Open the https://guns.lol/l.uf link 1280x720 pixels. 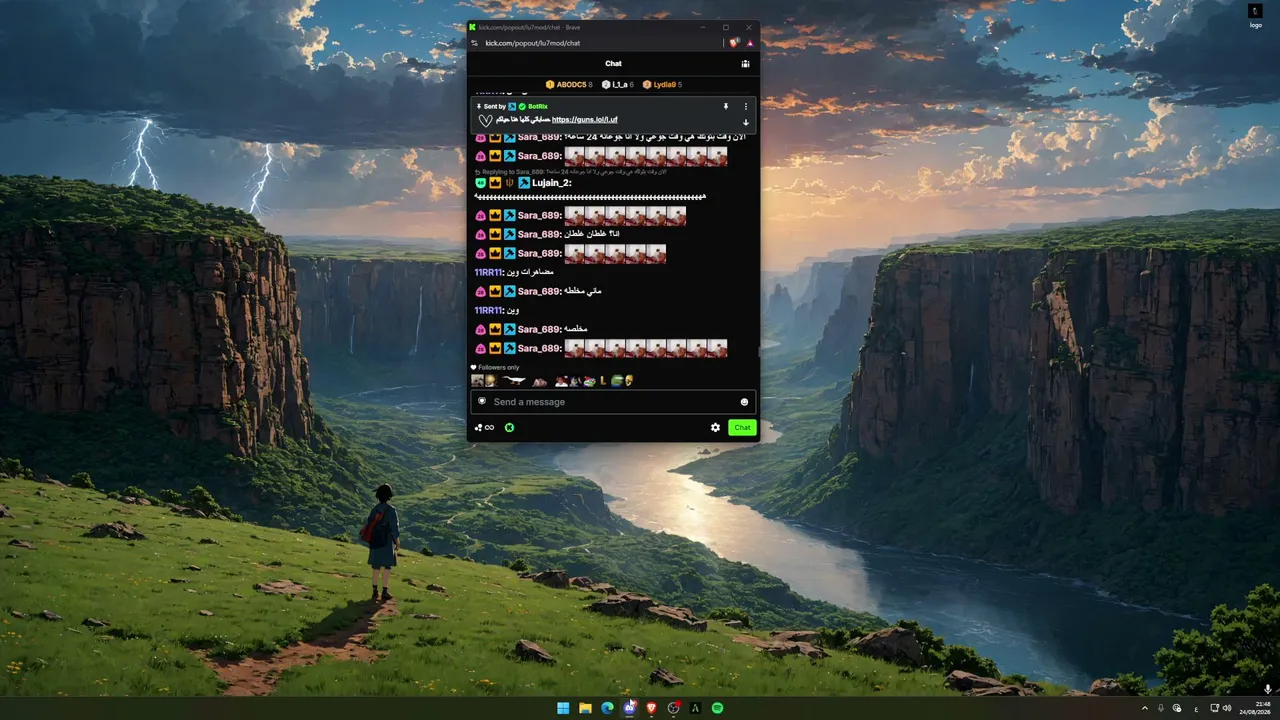585,119
